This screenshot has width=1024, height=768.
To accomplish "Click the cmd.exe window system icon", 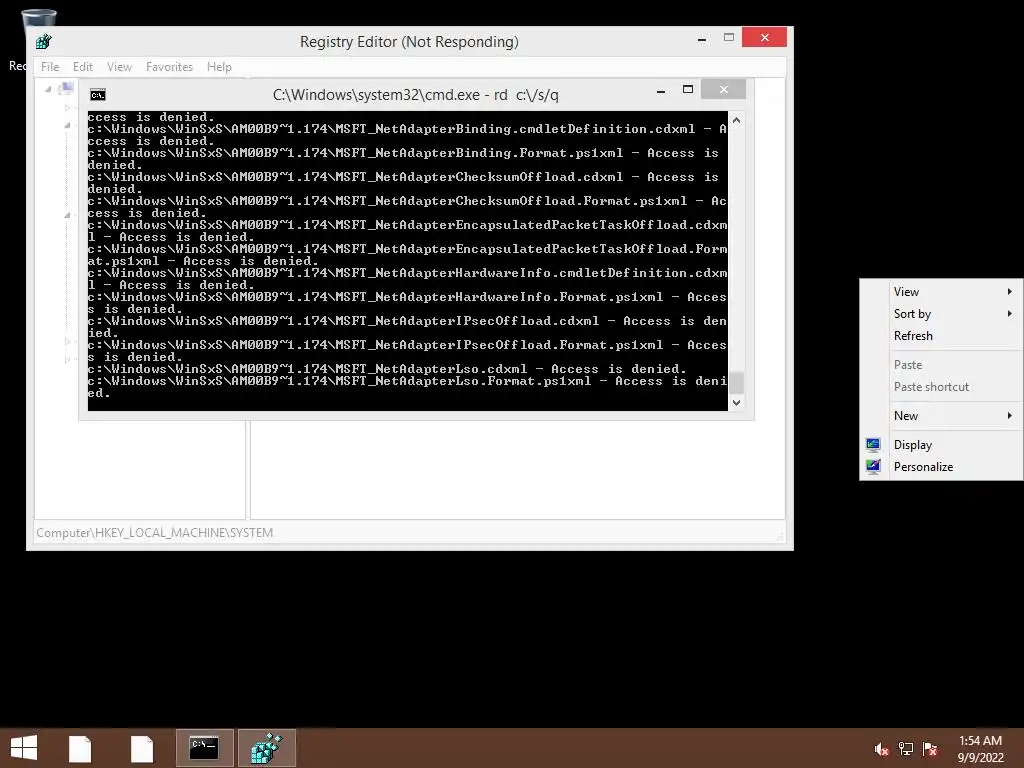I will click(98, 95).
